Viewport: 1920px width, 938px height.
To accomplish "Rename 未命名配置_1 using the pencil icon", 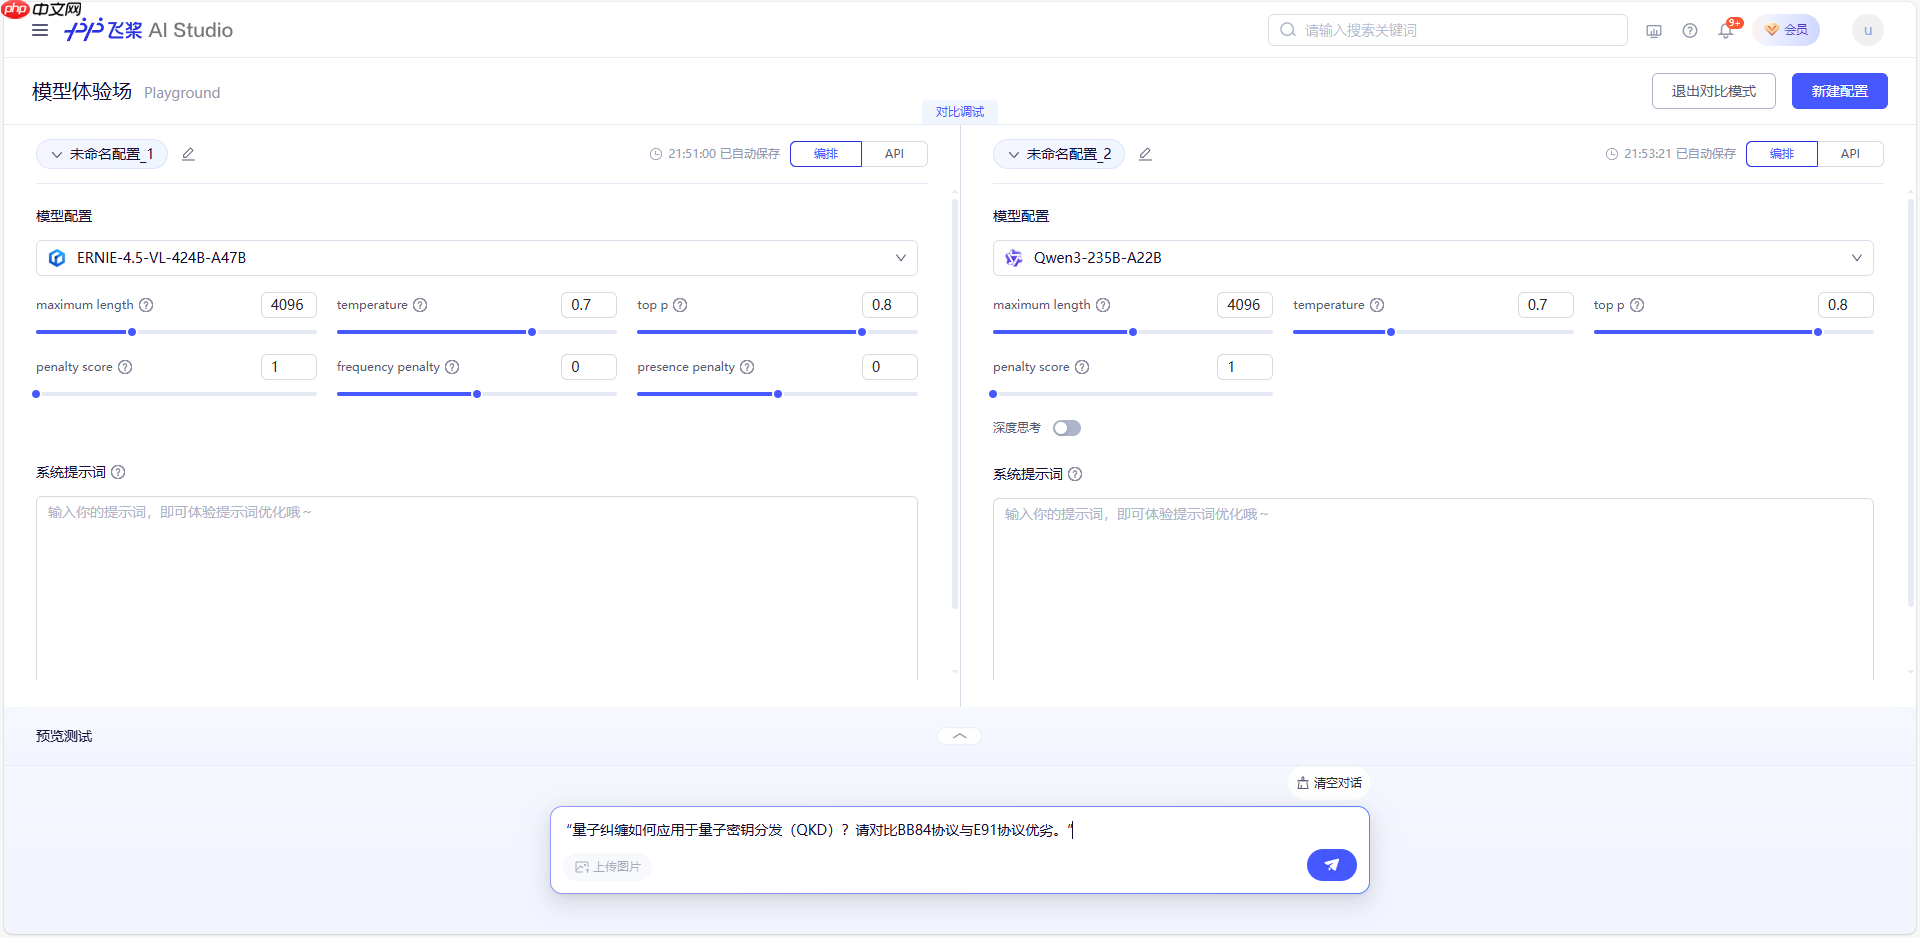I will pyautogui.click(x=188, y=154).
